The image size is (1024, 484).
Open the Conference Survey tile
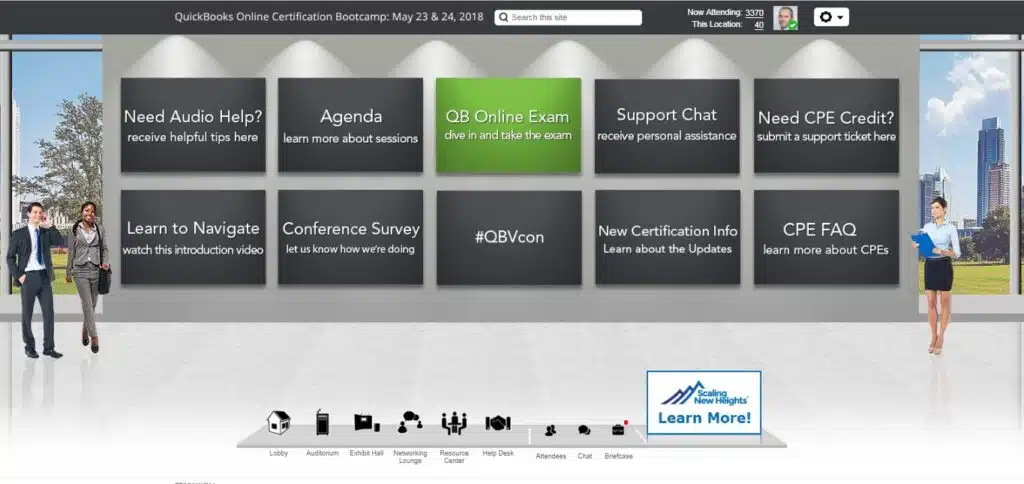(351, 237)
